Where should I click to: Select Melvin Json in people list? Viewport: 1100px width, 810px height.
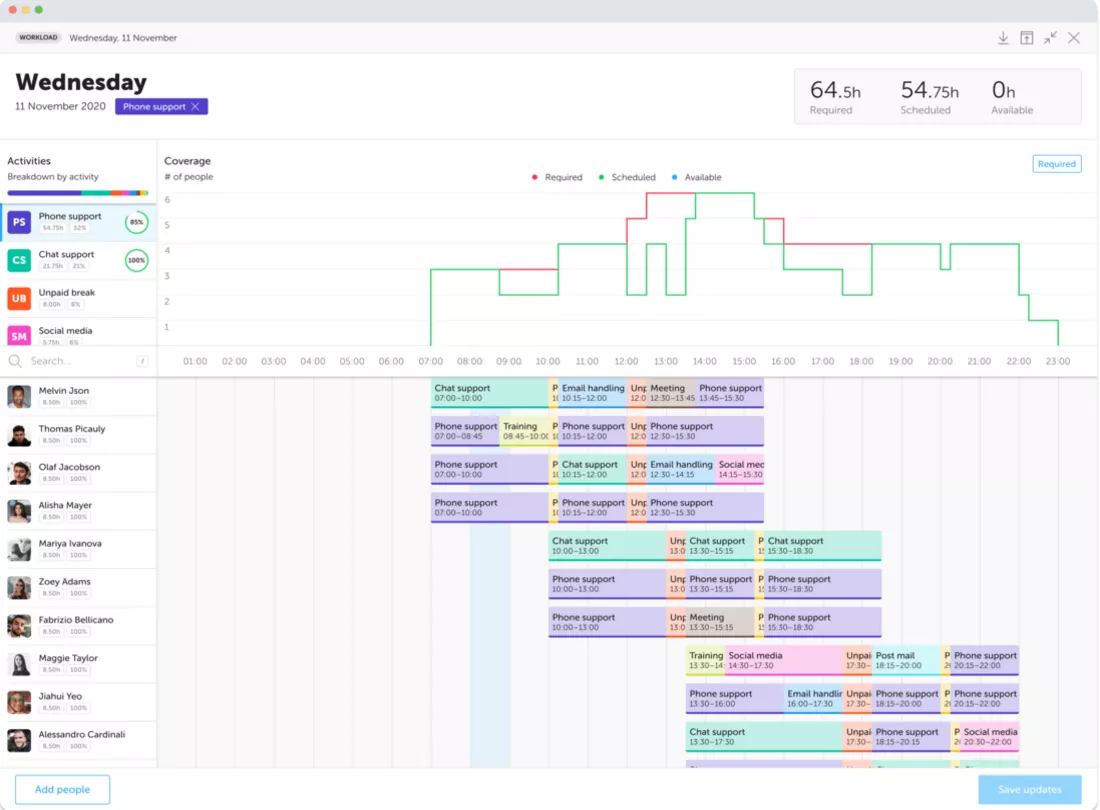64,391
